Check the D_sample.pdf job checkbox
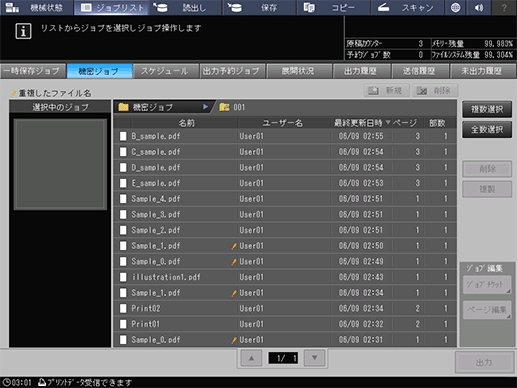This screenshot has height=388, width=517. point(123,167)
